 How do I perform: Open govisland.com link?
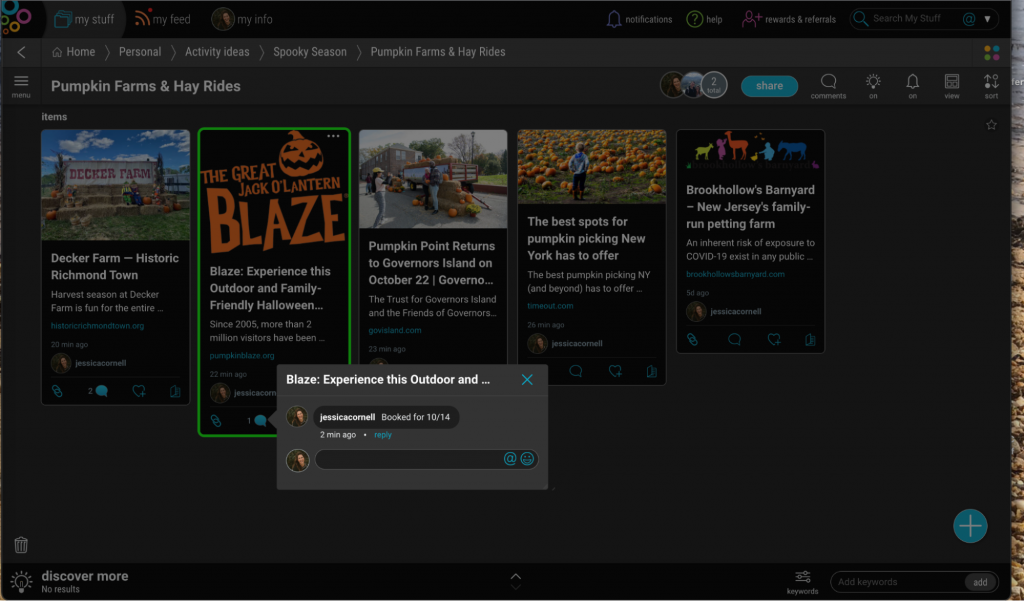(x=394, y=330)
